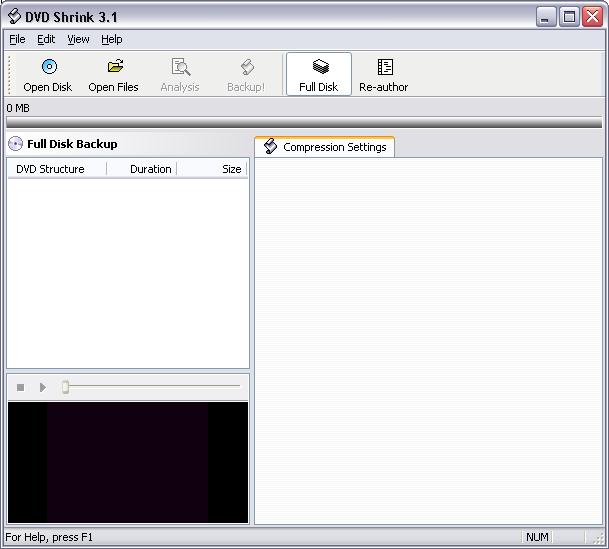Screen dimensions: 609x549
Task: Click the Open Disk toolbar icon
Action: tap(49, 67)
